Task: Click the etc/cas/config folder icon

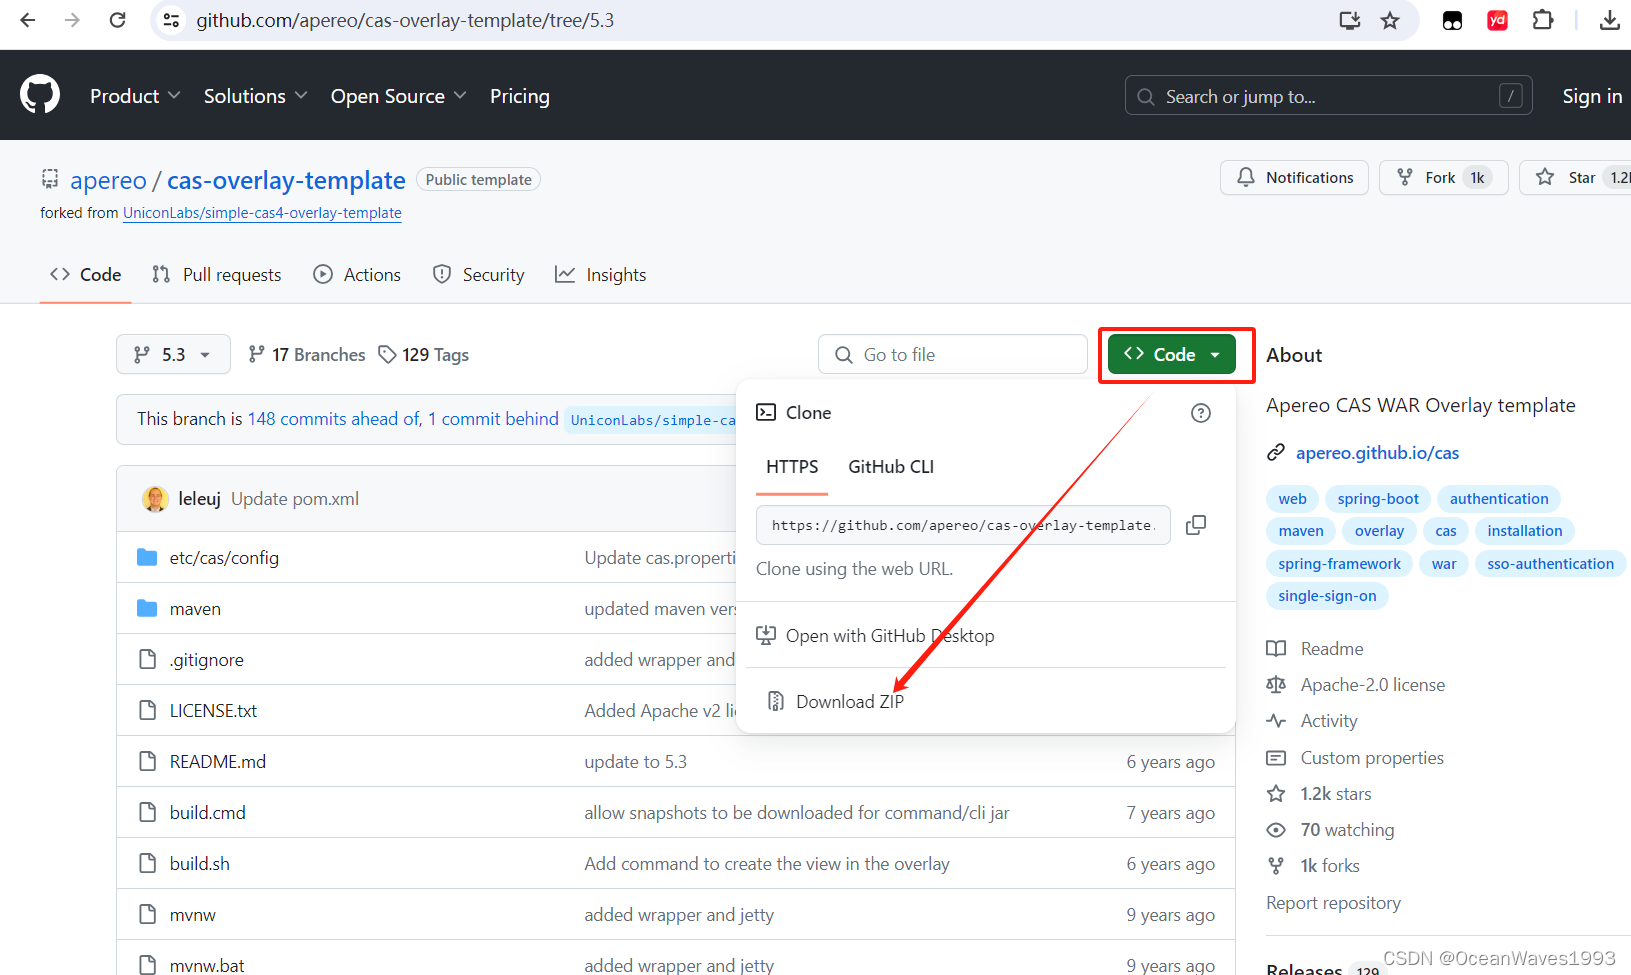Action: coord(147,557)
